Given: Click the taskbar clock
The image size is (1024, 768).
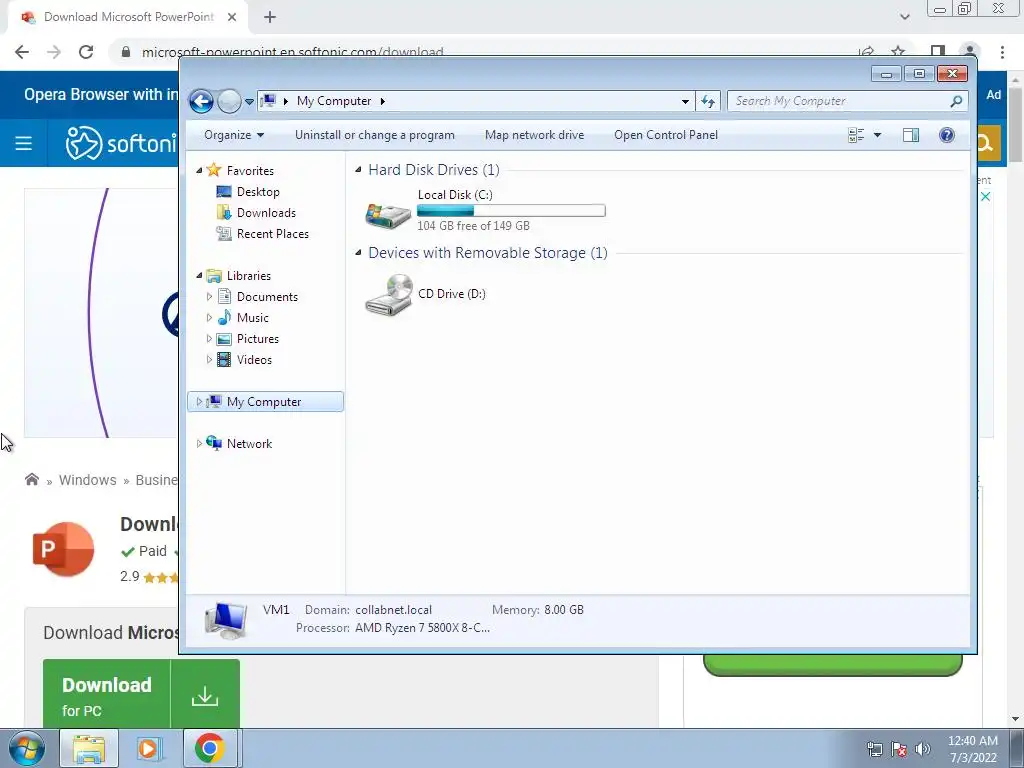Looking at the screenshot, I should (972, 749).
